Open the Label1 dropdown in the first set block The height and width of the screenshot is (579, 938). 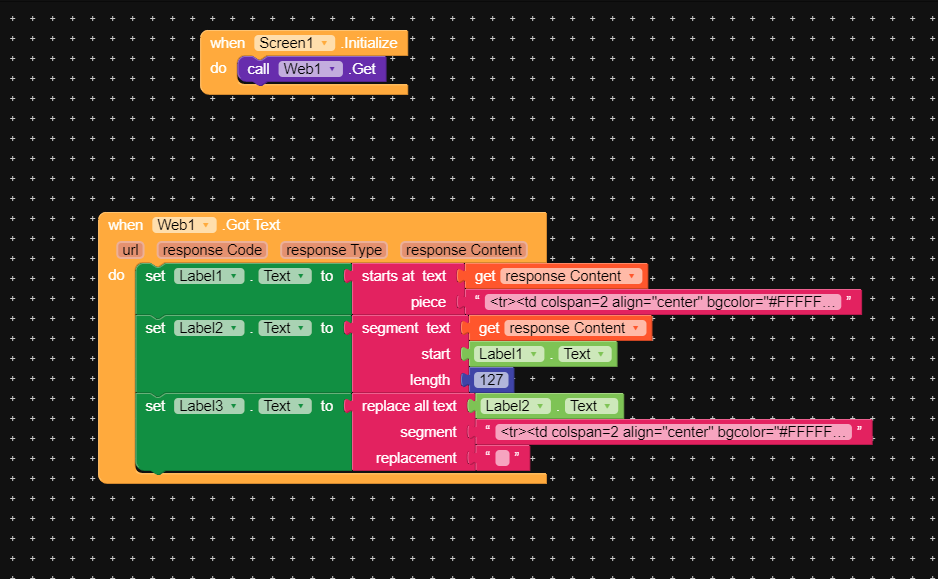234,275
